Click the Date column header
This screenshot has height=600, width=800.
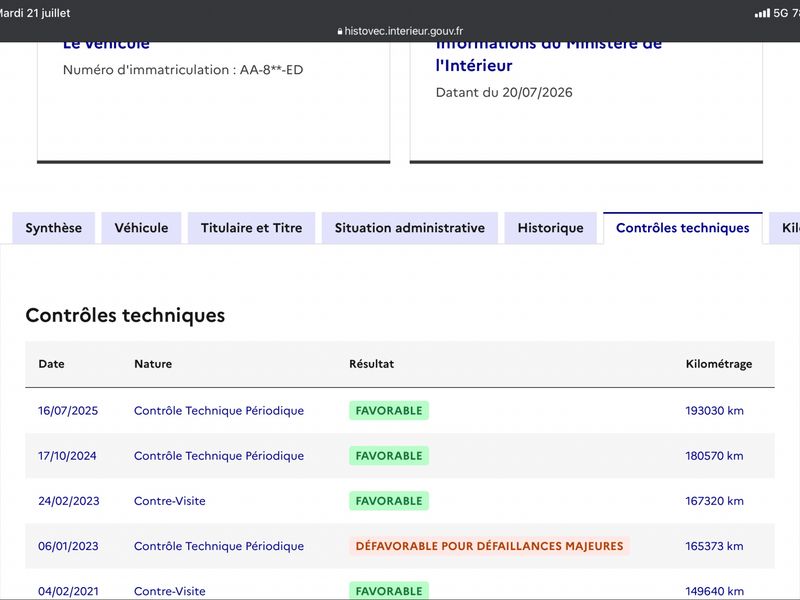coord(51,364)
